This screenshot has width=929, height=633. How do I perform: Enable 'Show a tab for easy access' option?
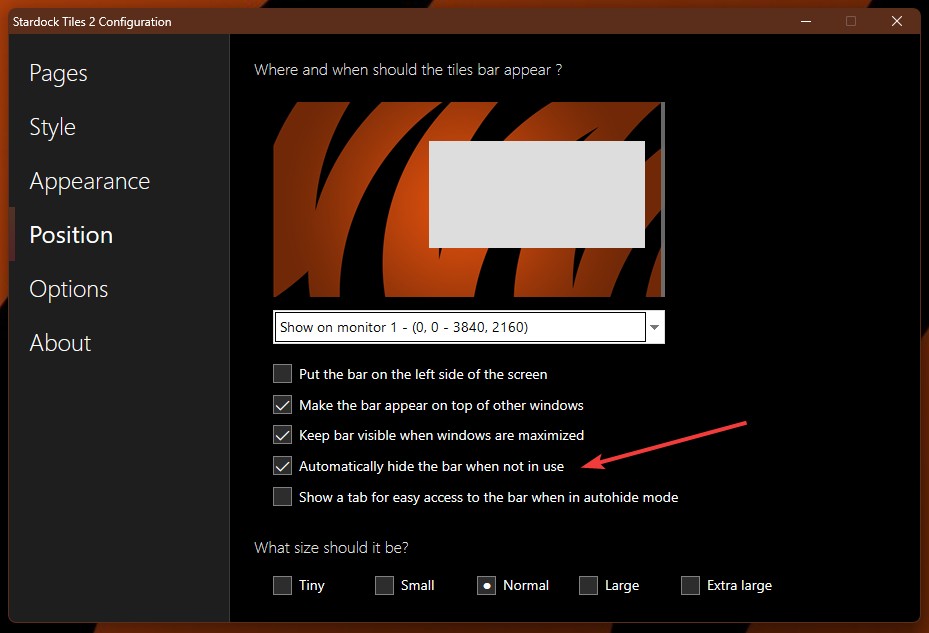pos(283,497)
